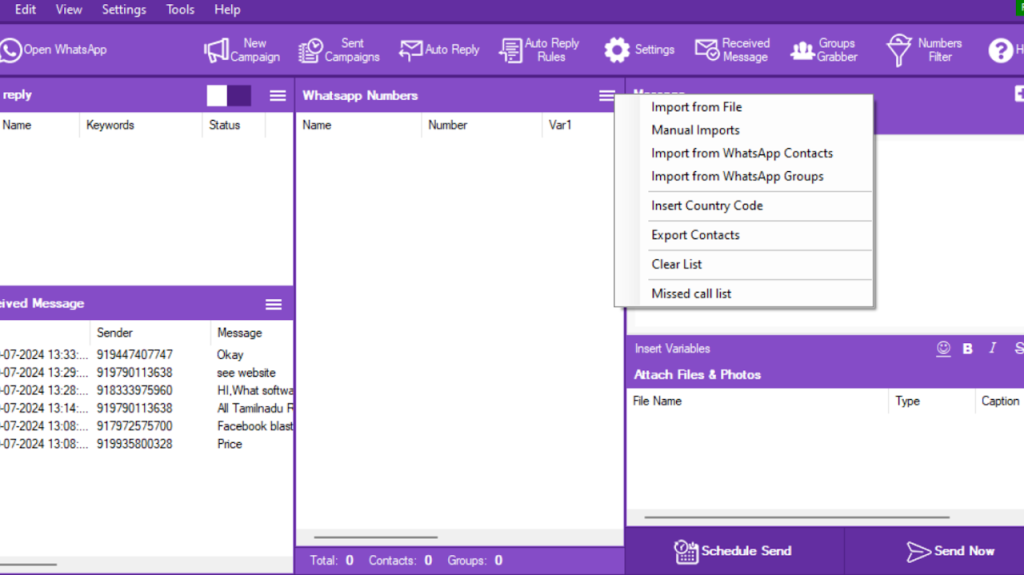
Task: Click the Caption column header
Action: (1000, 401)
